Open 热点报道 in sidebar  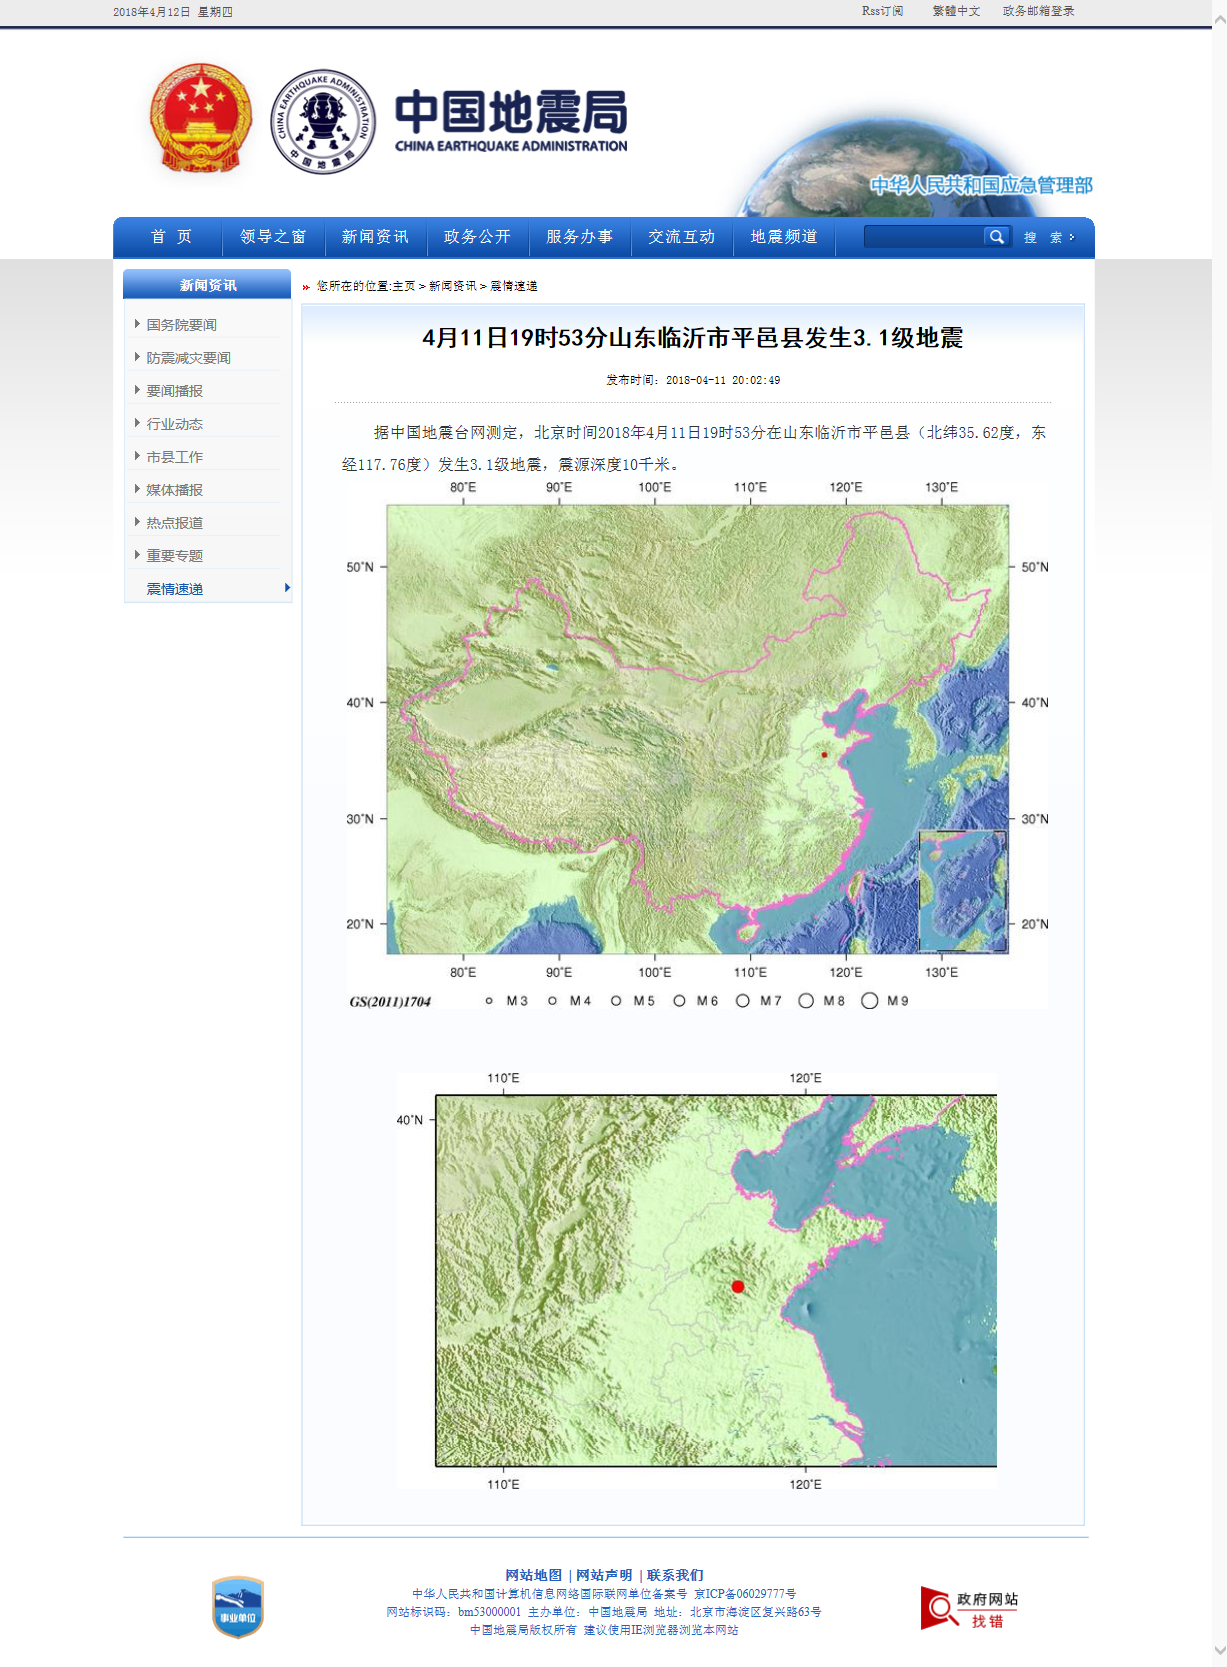point(174,523)
